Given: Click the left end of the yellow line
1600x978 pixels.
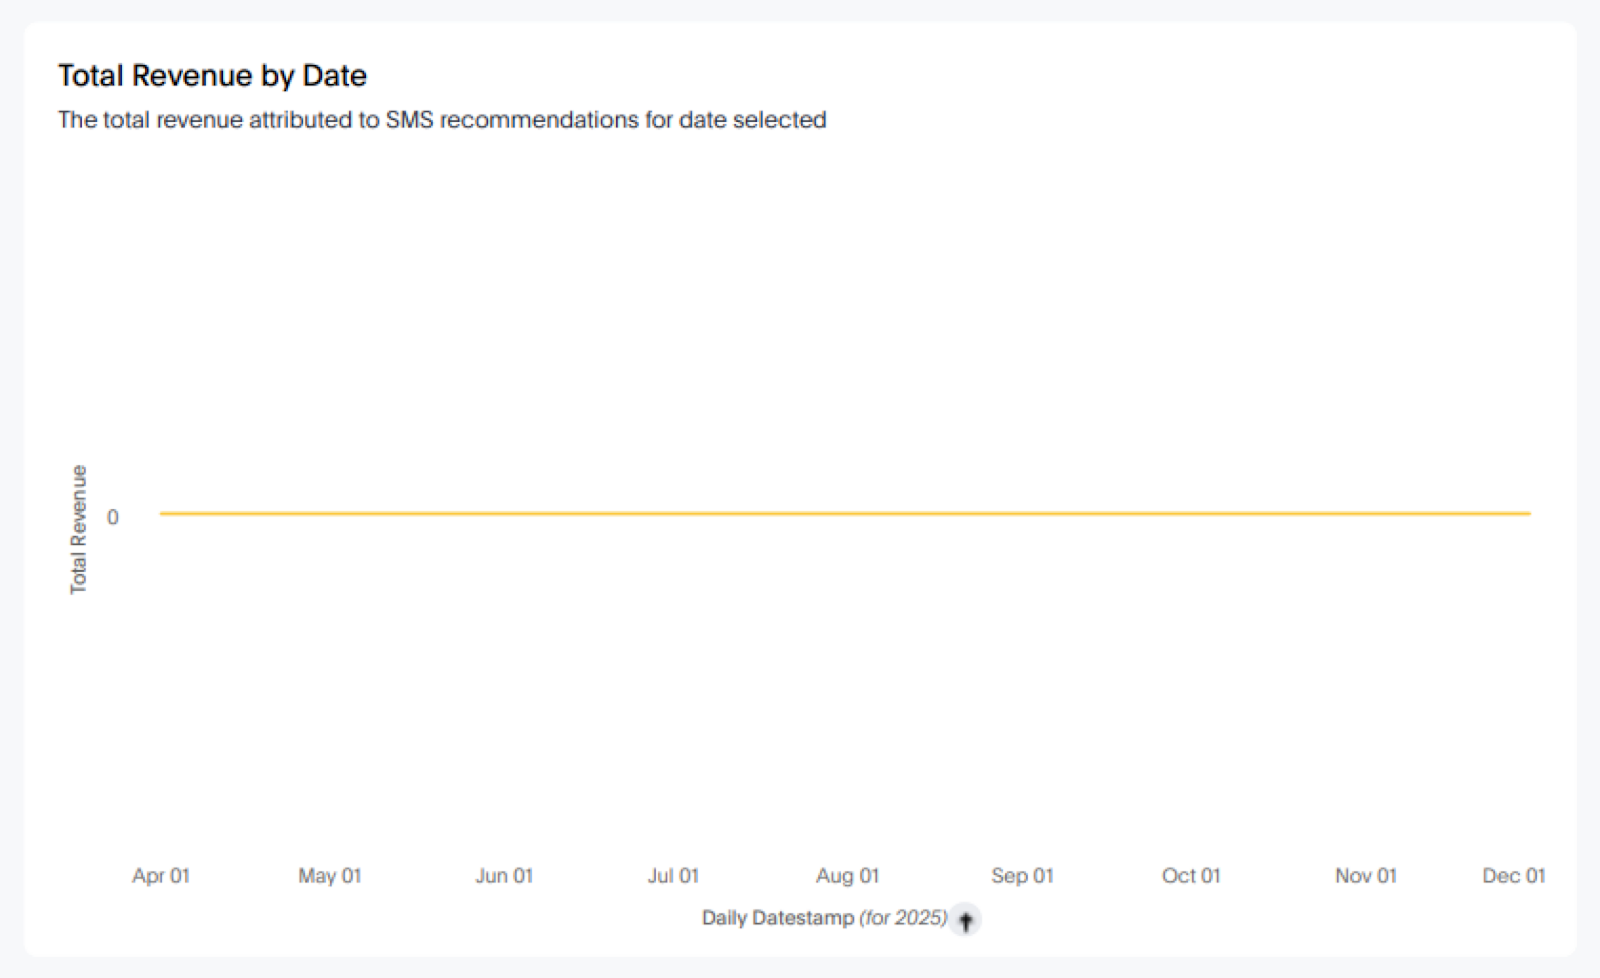Looking at the screenshot, I should [x=163, y=514].
